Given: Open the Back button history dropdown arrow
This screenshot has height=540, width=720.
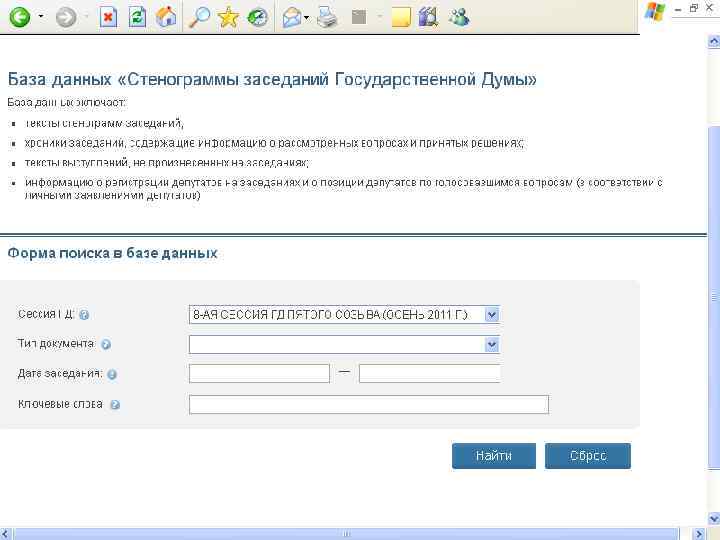Looking at the screenshot, I should pyautogui.click(x=41, y=17).
